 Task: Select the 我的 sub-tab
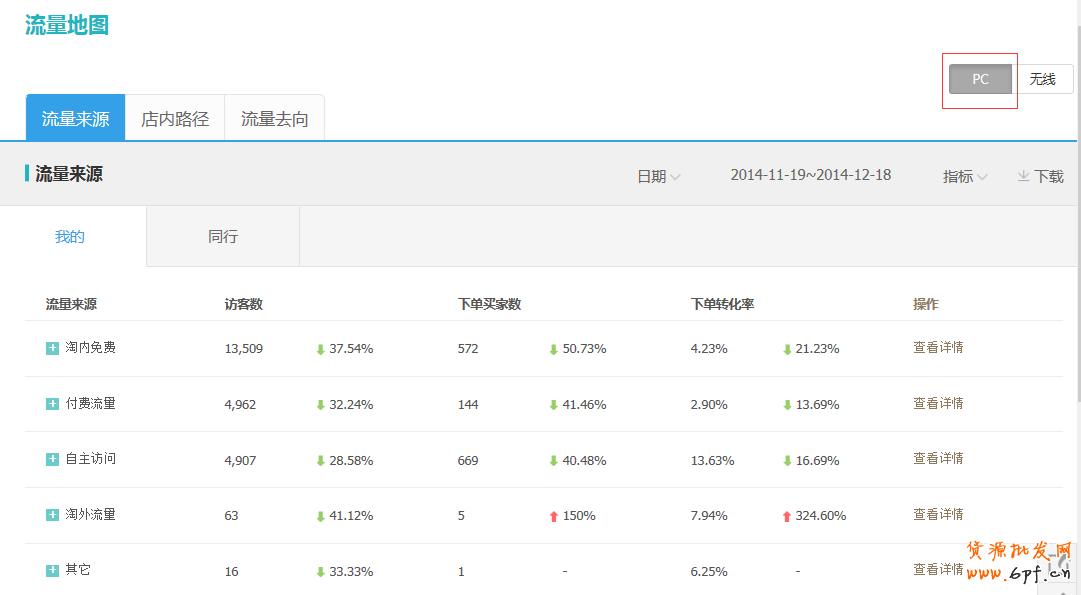pos(70,237)
